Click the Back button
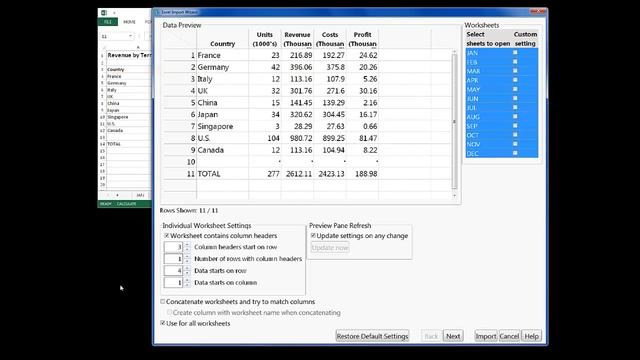This screenshot has height=360, width=640. tap(431, 336)
